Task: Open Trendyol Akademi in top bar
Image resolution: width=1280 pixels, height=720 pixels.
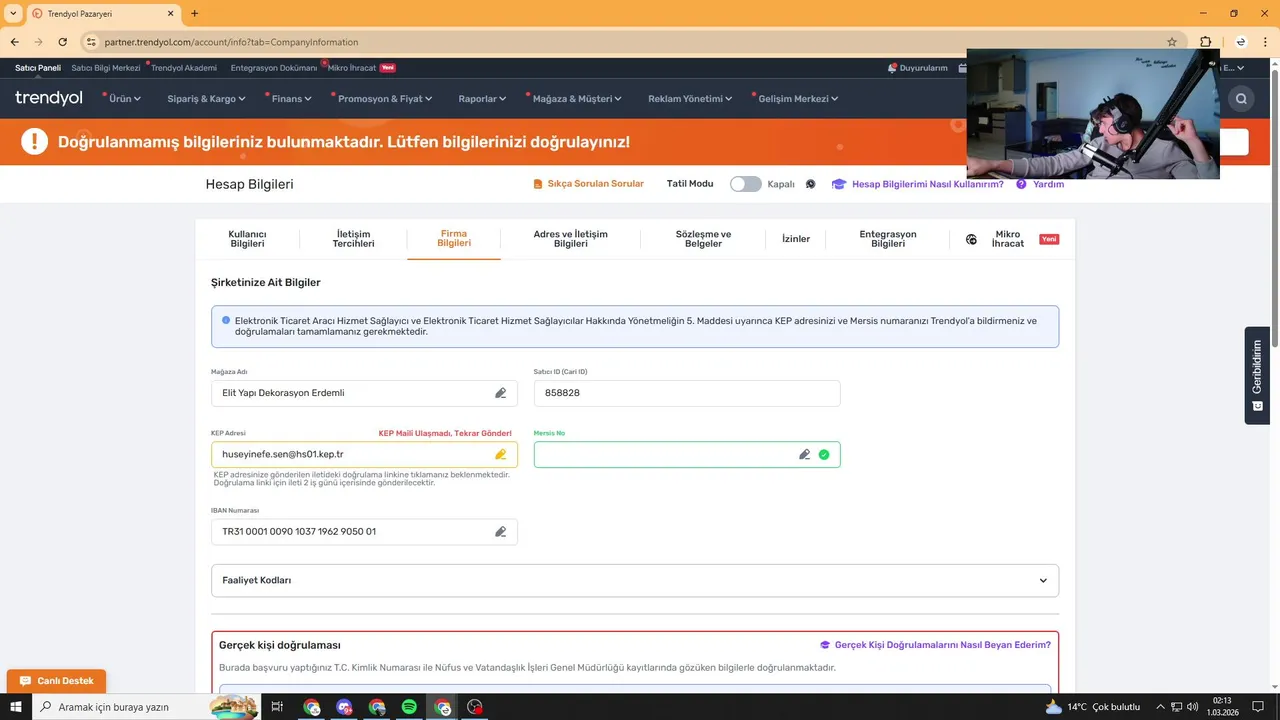Action: pyautogui.click(x=184, y=68)
